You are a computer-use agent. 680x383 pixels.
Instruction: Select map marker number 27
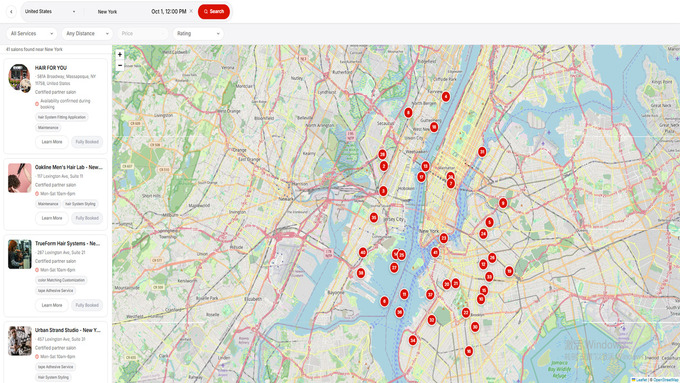click(x=394, y=268)
